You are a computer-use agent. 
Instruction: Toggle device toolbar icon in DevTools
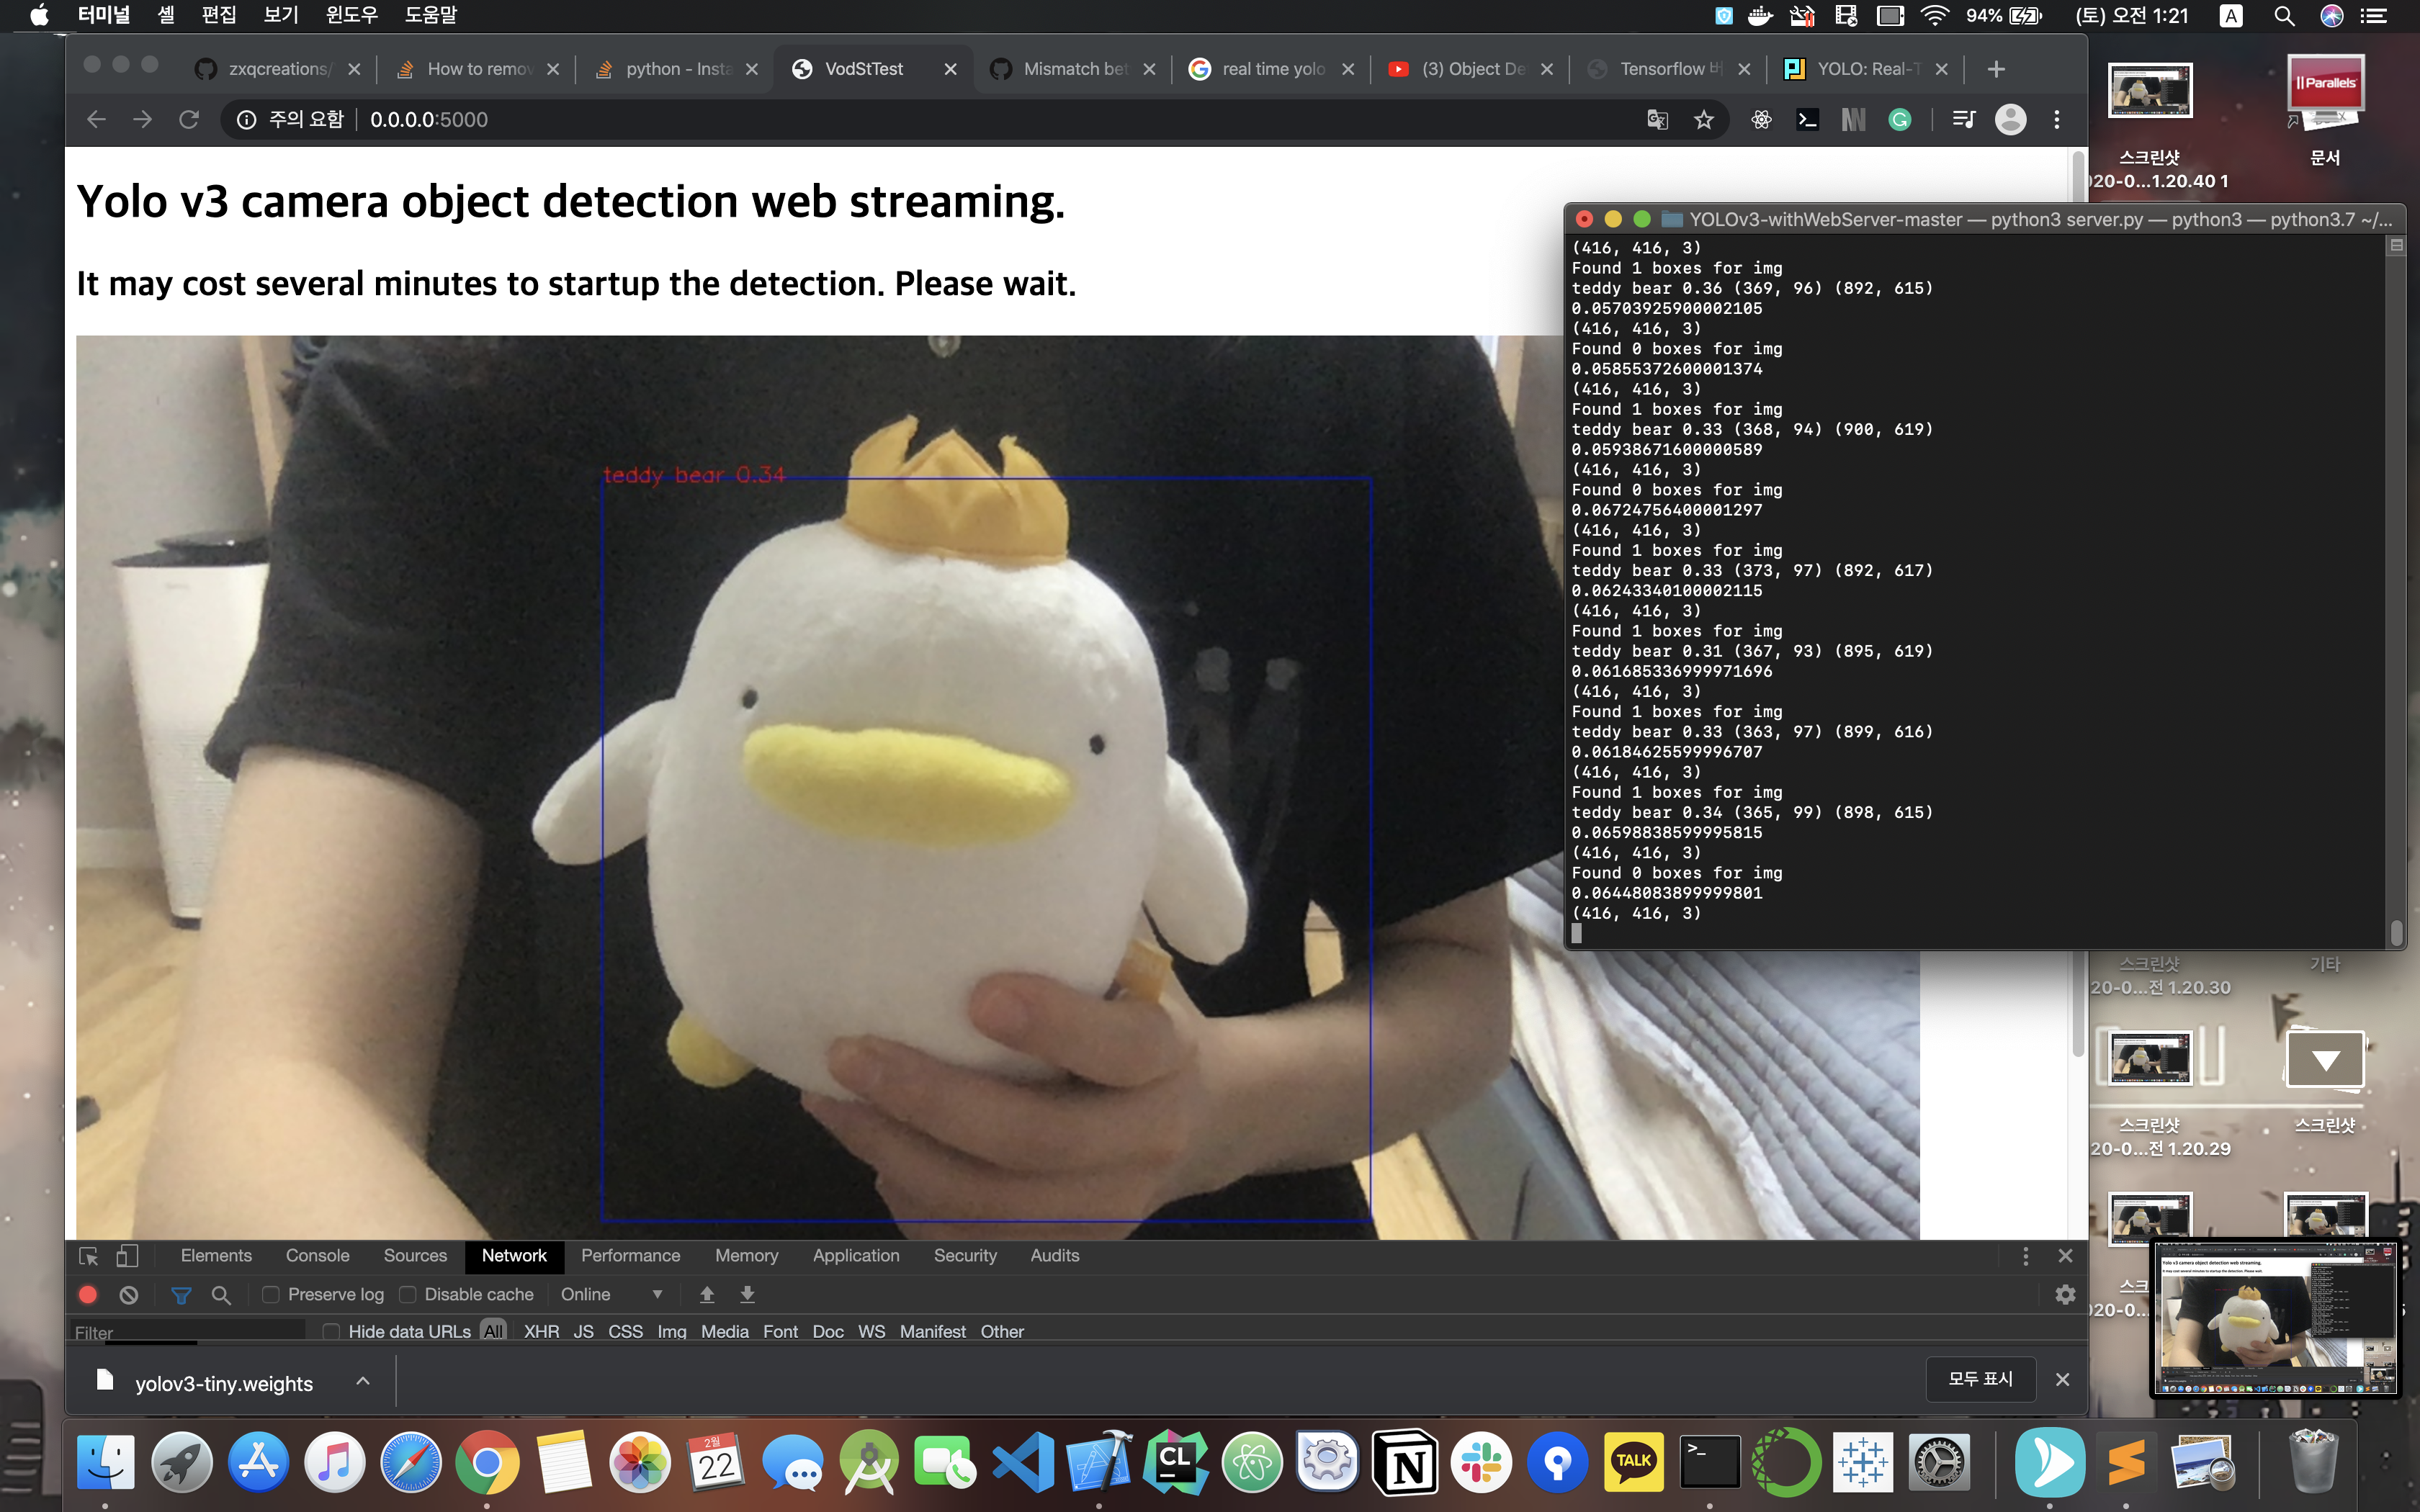[x=127, y=1255]
